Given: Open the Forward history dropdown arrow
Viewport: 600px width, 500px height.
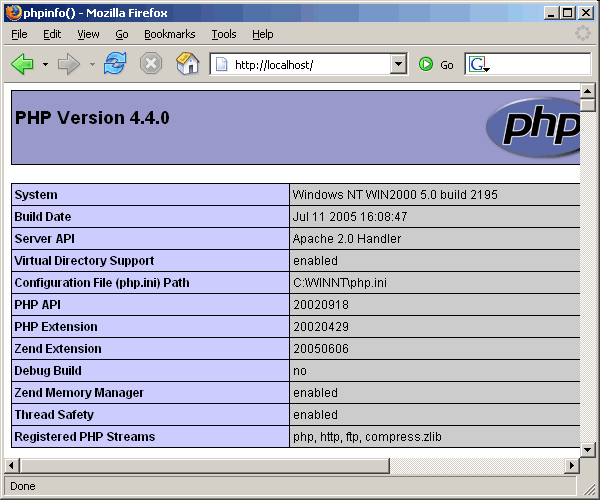Looking at the screenshot, I should click(x=92, y=64).
